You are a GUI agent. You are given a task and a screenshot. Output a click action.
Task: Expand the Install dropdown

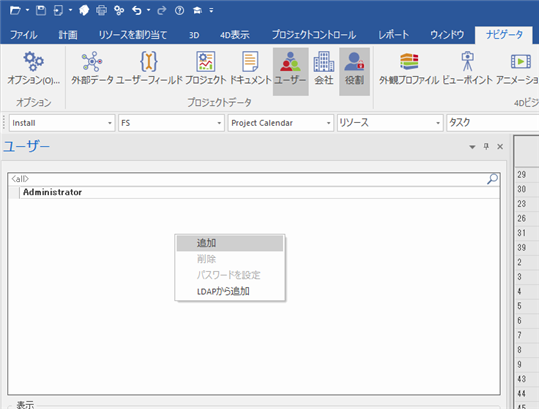pyautogui.click(x=110, y=123)
